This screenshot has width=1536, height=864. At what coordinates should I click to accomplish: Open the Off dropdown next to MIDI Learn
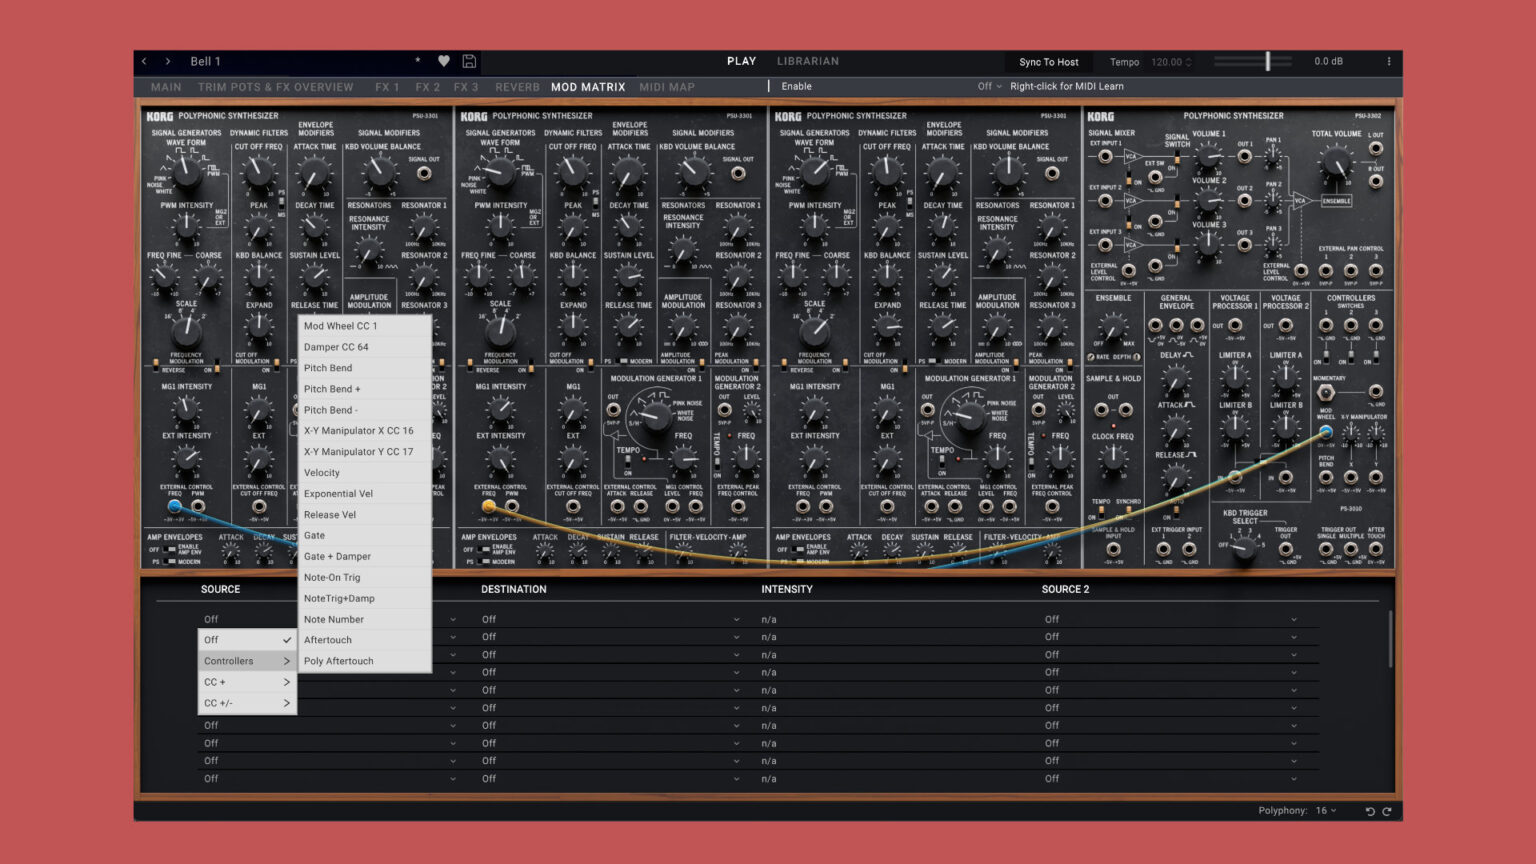pos(986,86)
